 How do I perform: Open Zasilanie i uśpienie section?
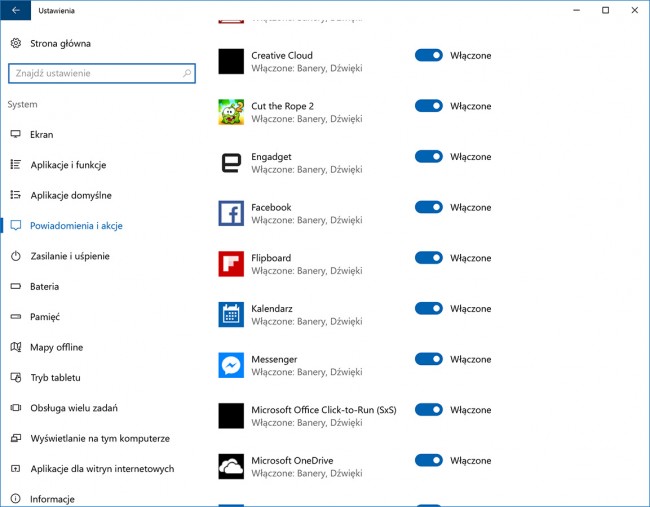click(70, 256)
